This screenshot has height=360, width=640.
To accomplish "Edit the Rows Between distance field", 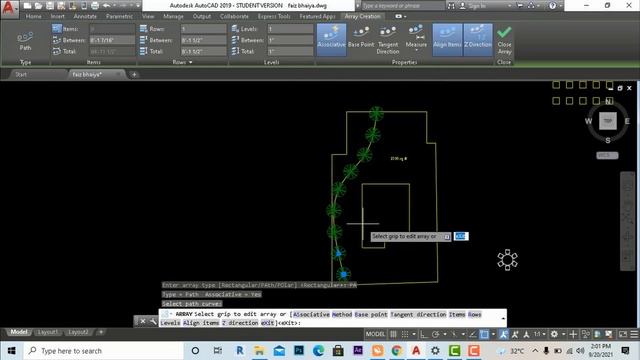I will pyautogui.click(x=203, y=40).
